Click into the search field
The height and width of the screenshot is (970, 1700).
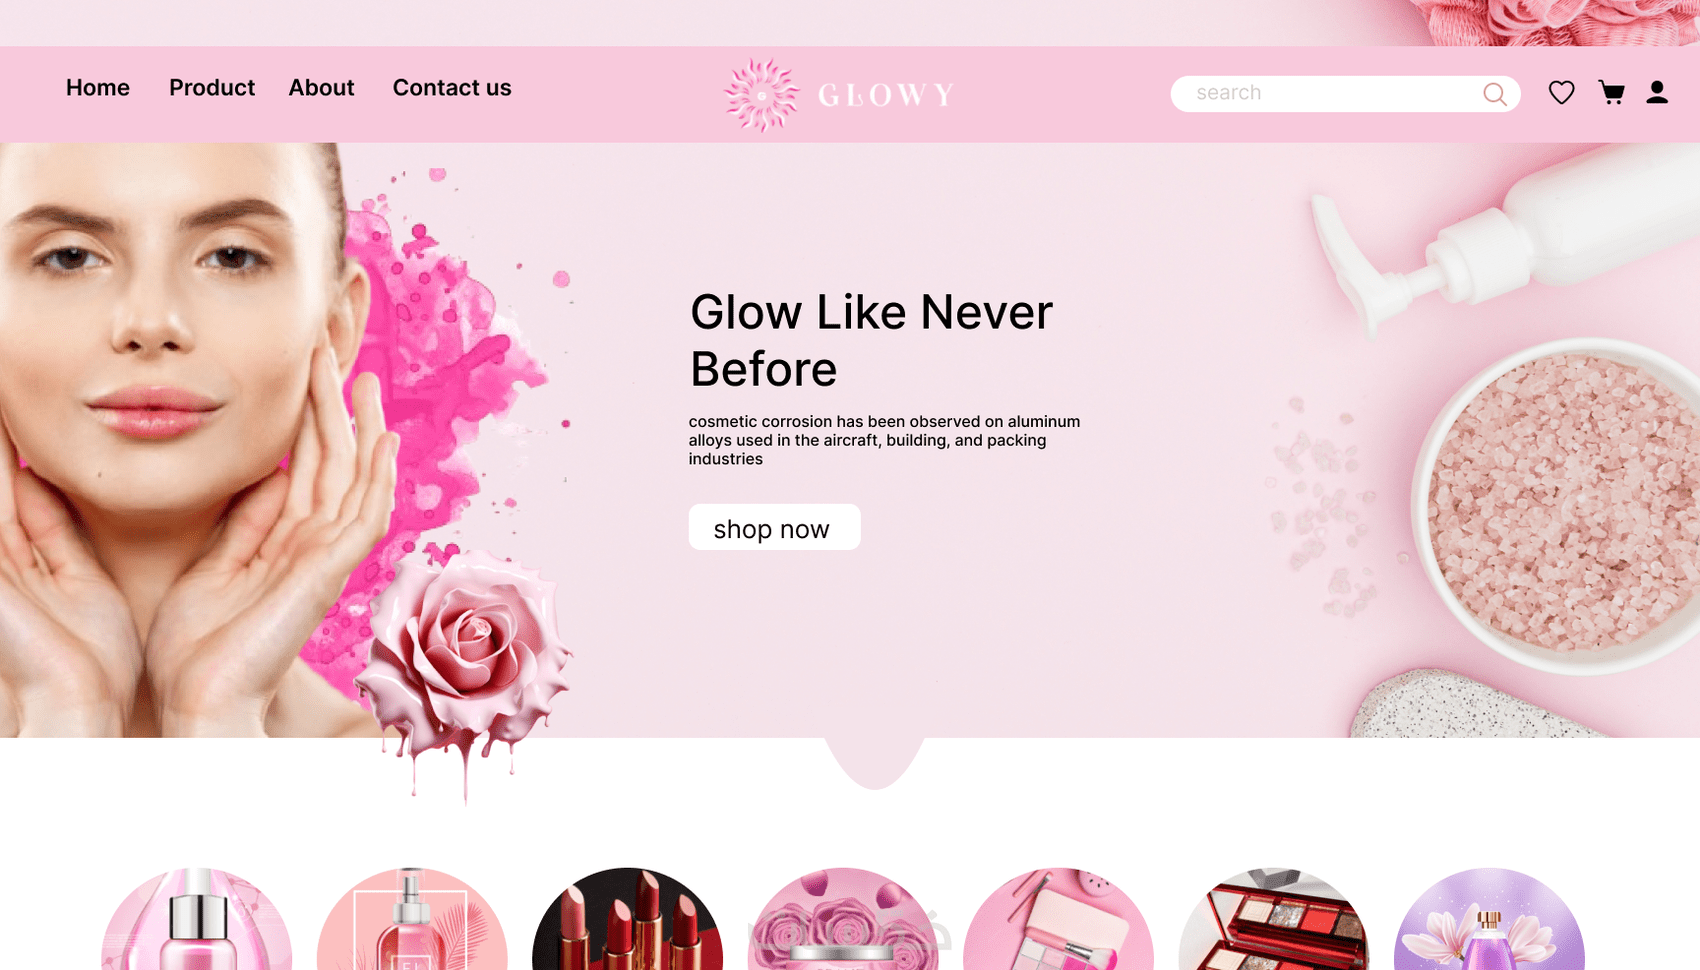(1345, 94)
